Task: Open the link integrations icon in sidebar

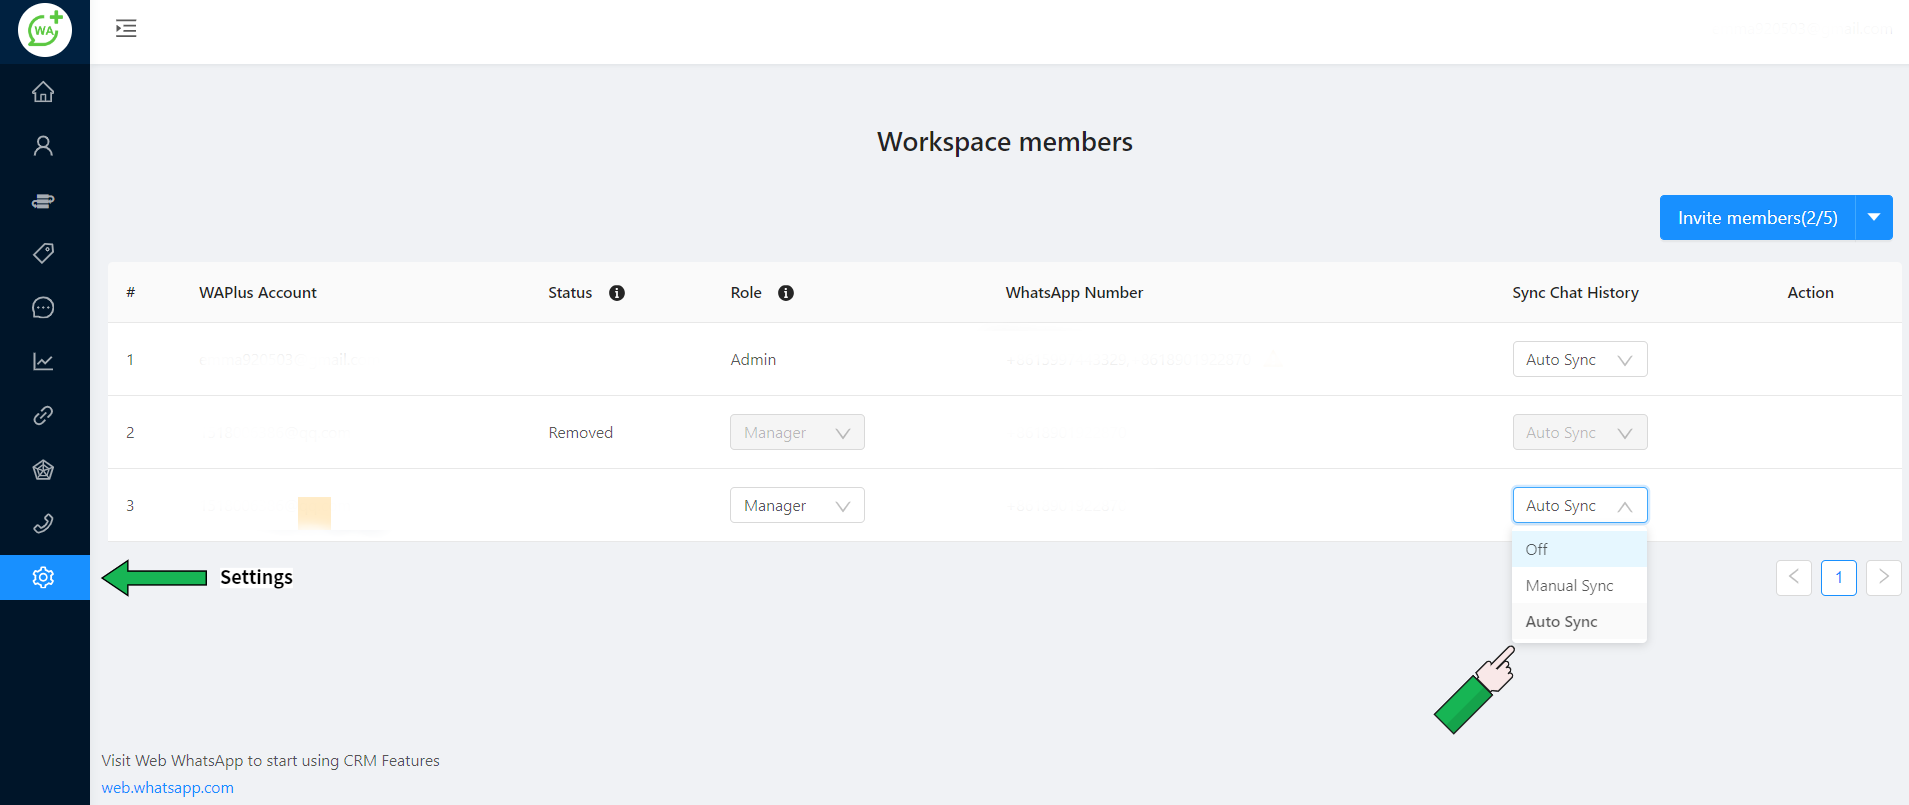Action: tap(43, 416)
